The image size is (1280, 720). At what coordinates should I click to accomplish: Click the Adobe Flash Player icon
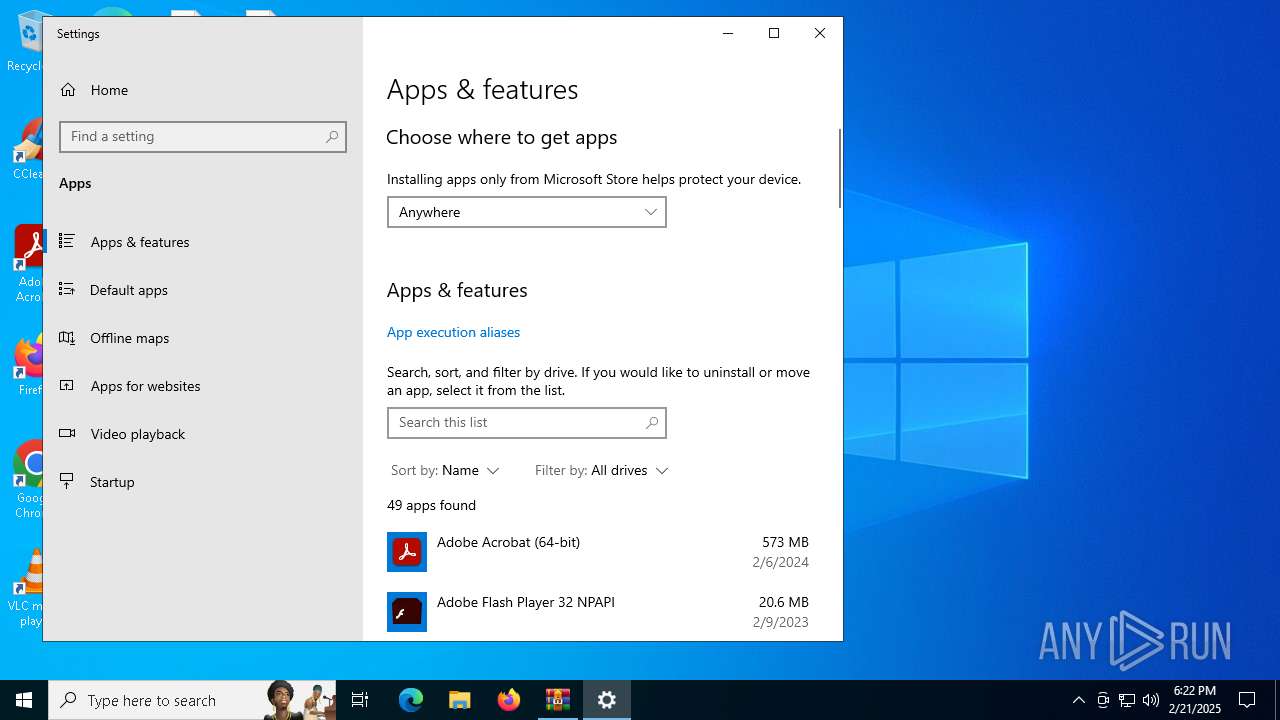coord(407,612)
